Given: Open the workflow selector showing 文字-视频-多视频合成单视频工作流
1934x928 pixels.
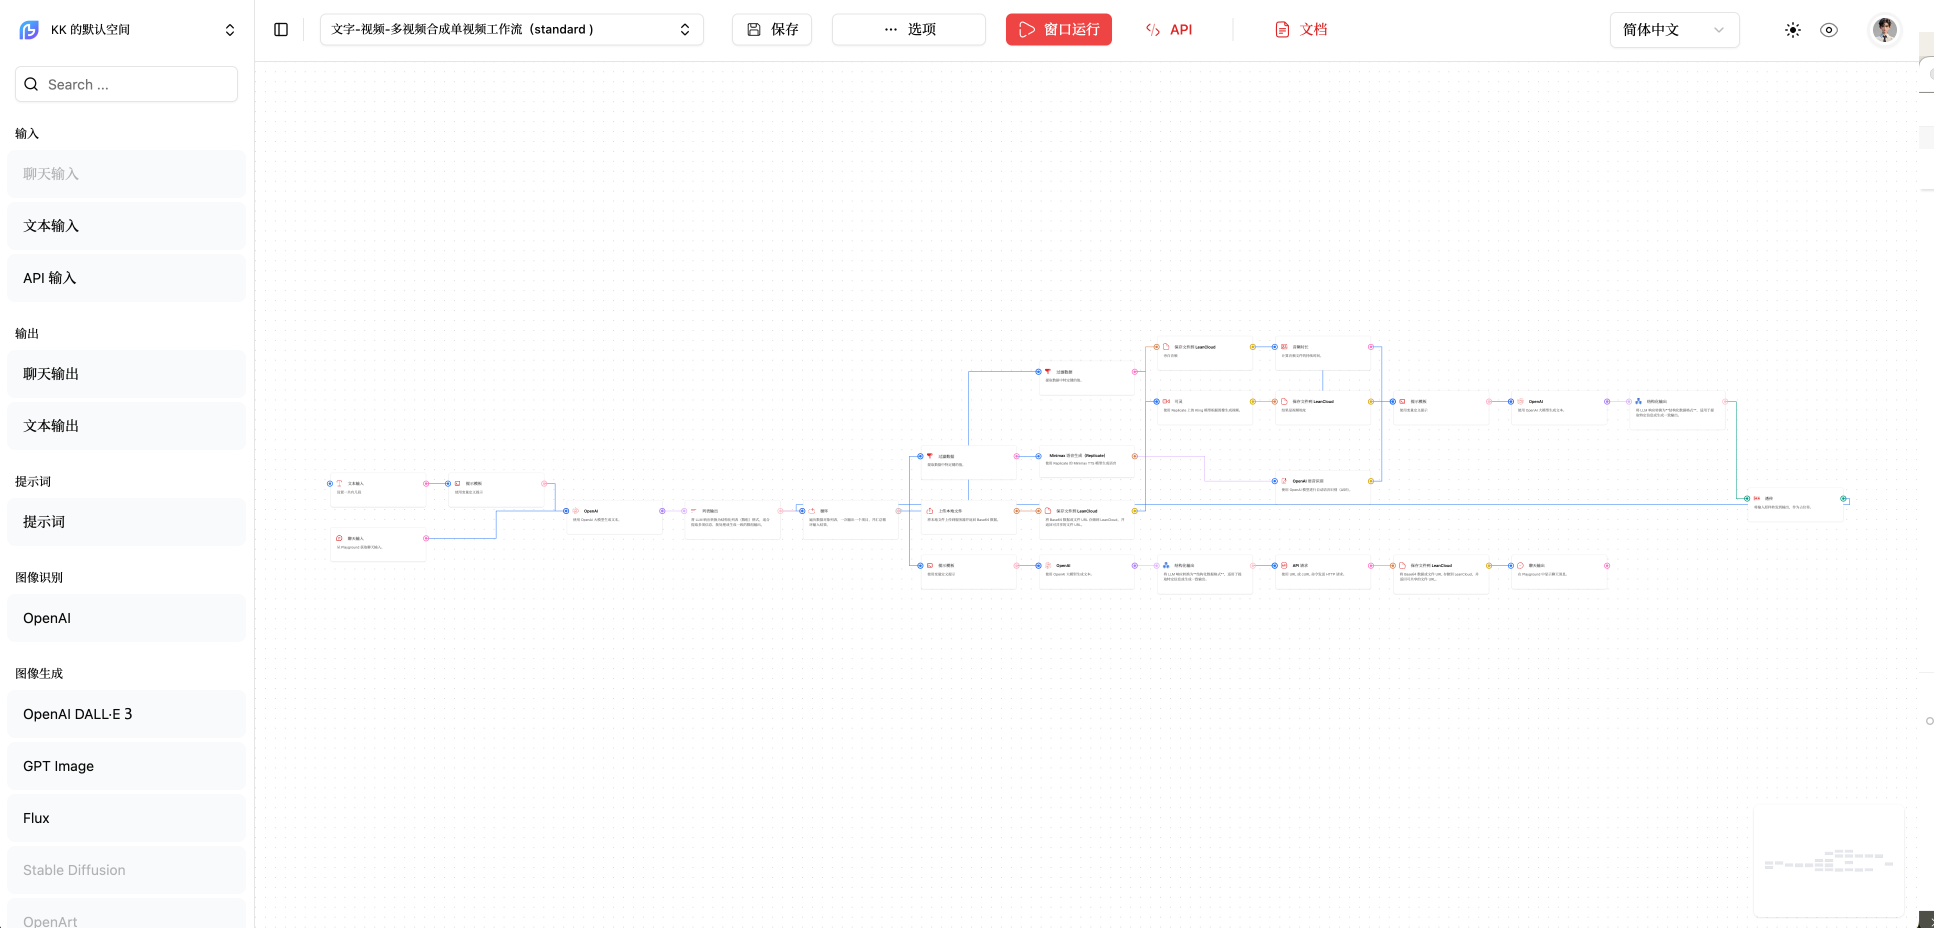Looking at the screenshot, I should 511,29.
